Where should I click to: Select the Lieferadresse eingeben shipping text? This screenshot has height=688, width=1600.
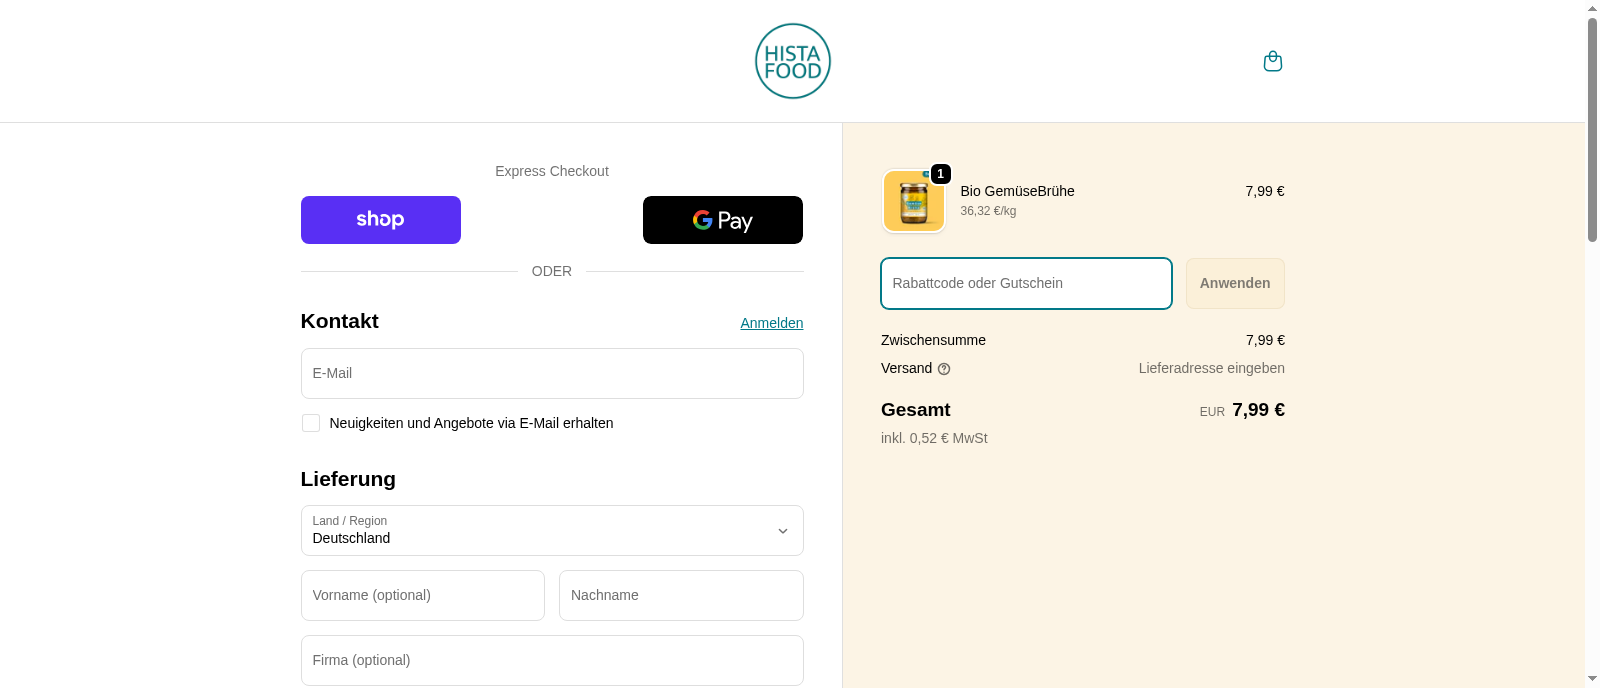tap(1210, 368)
